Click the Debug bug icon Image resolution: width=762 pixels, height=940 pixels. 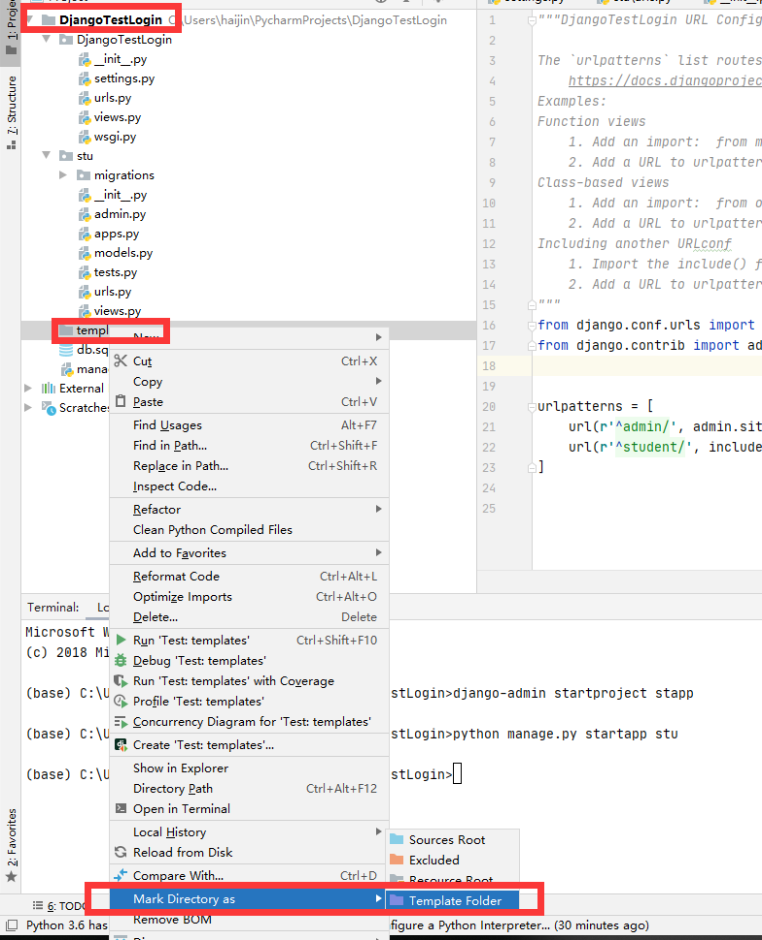click(121, 660)
